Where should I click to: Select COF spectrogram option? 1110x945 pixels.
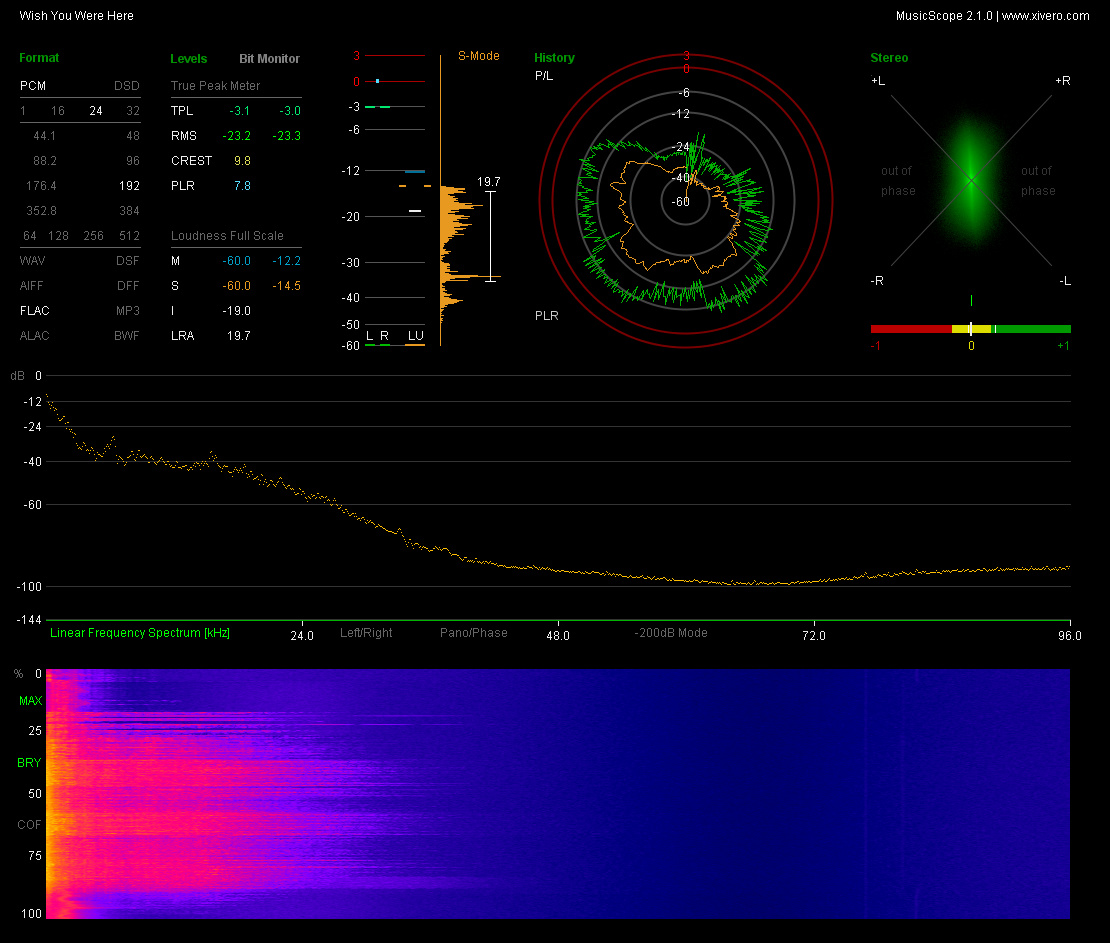coord(30,825)
